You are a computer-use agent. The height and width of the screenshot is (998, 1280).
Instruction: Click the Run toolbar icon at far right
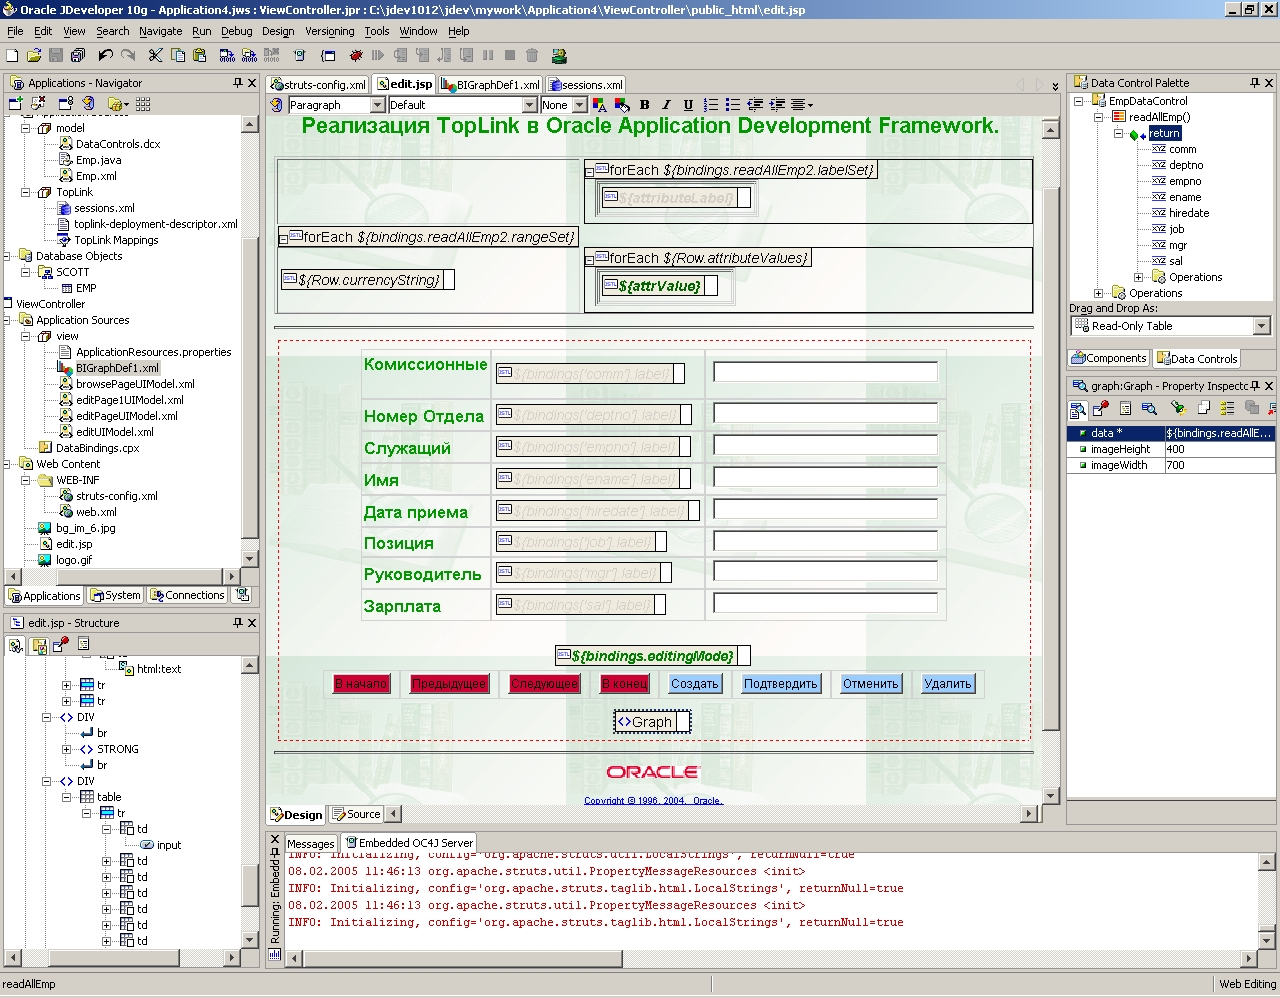559,56
